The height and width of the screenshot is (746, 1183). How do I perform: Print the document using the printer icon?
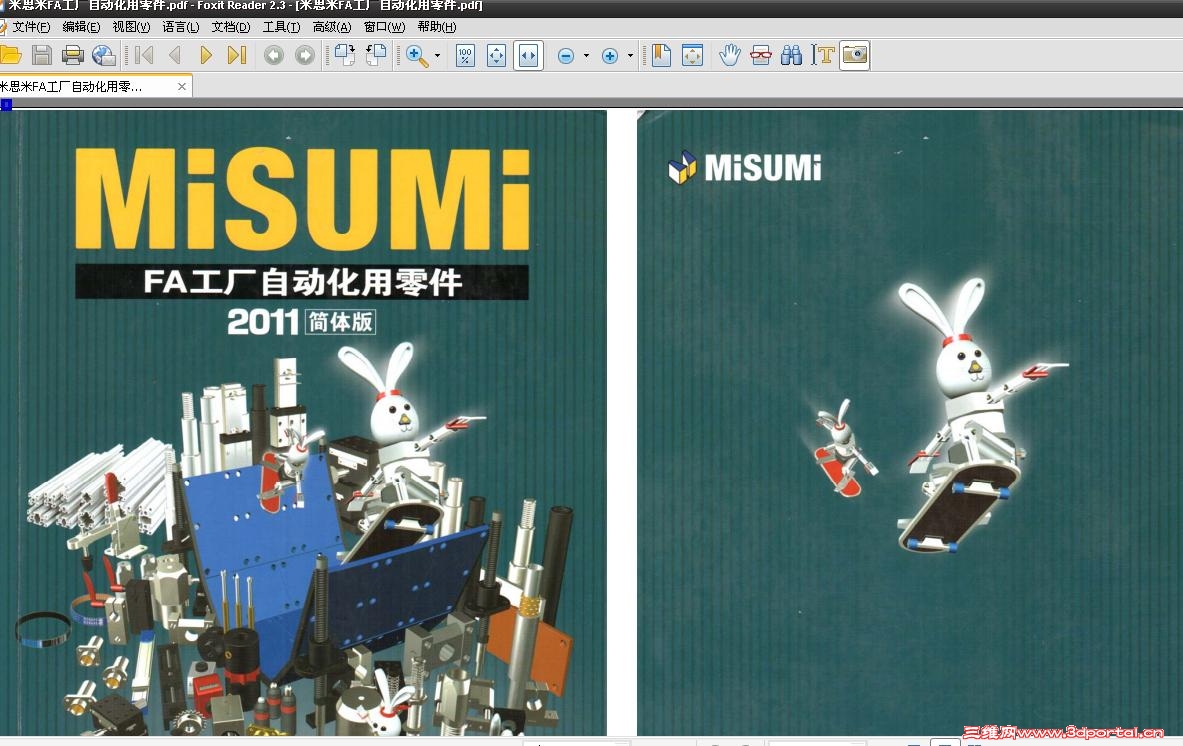click(x=72, y=55)
